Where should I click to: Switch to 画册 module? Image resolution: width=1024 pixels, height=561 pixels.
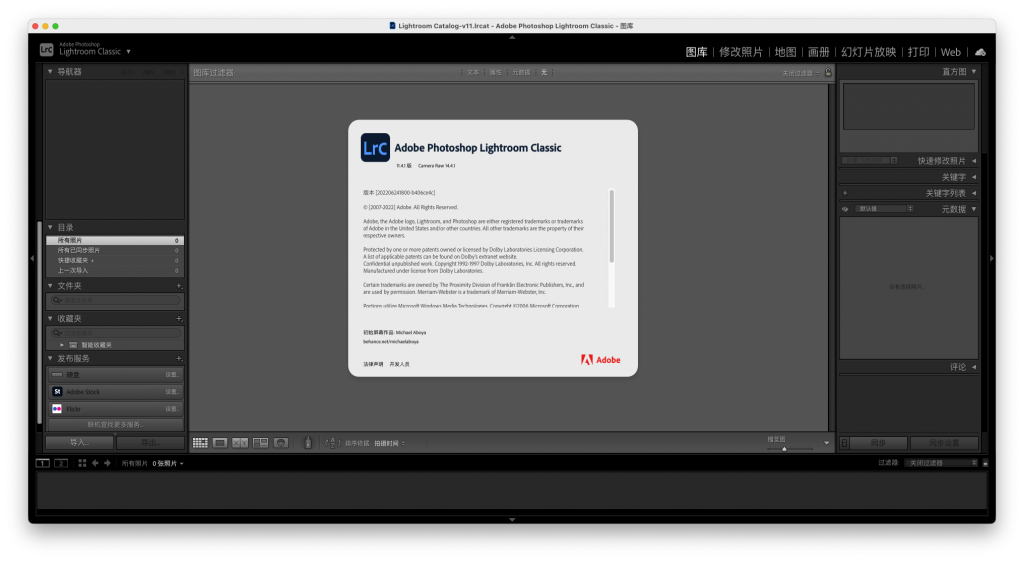pos(818,52)
